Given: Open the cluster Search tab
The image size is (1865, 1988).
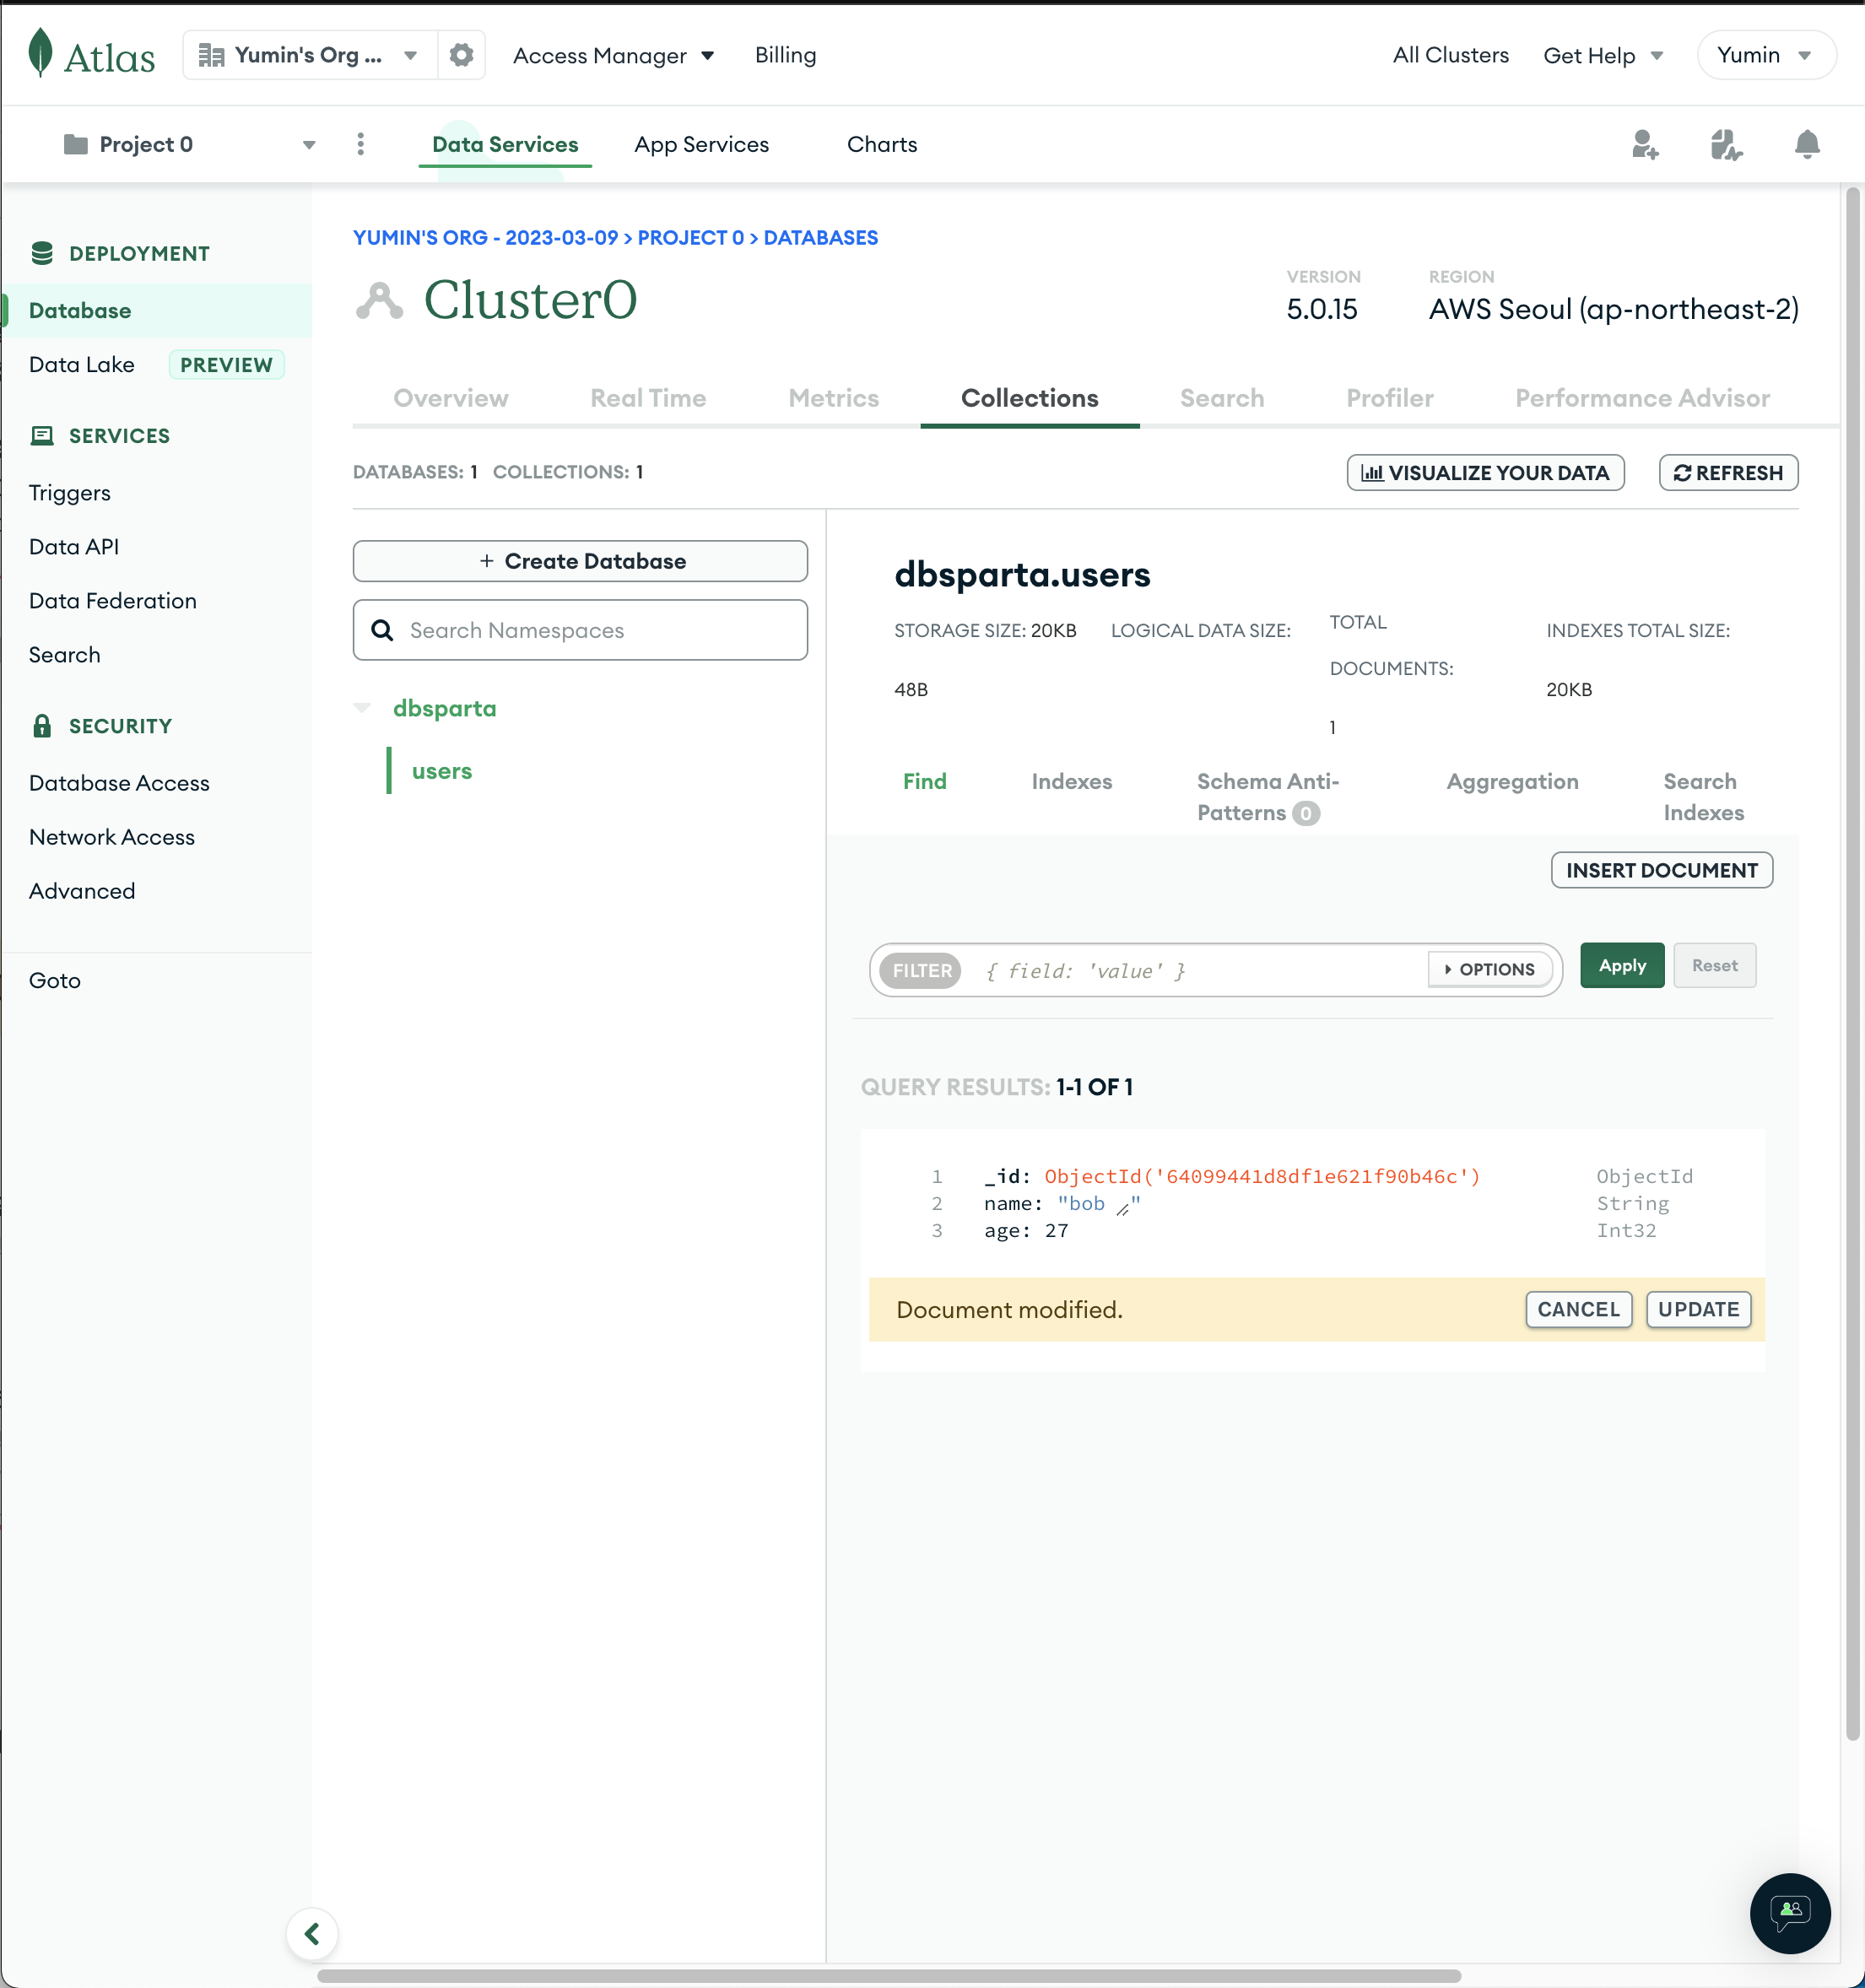Looking at the screenshot, I should click(x=1222, y=398).
